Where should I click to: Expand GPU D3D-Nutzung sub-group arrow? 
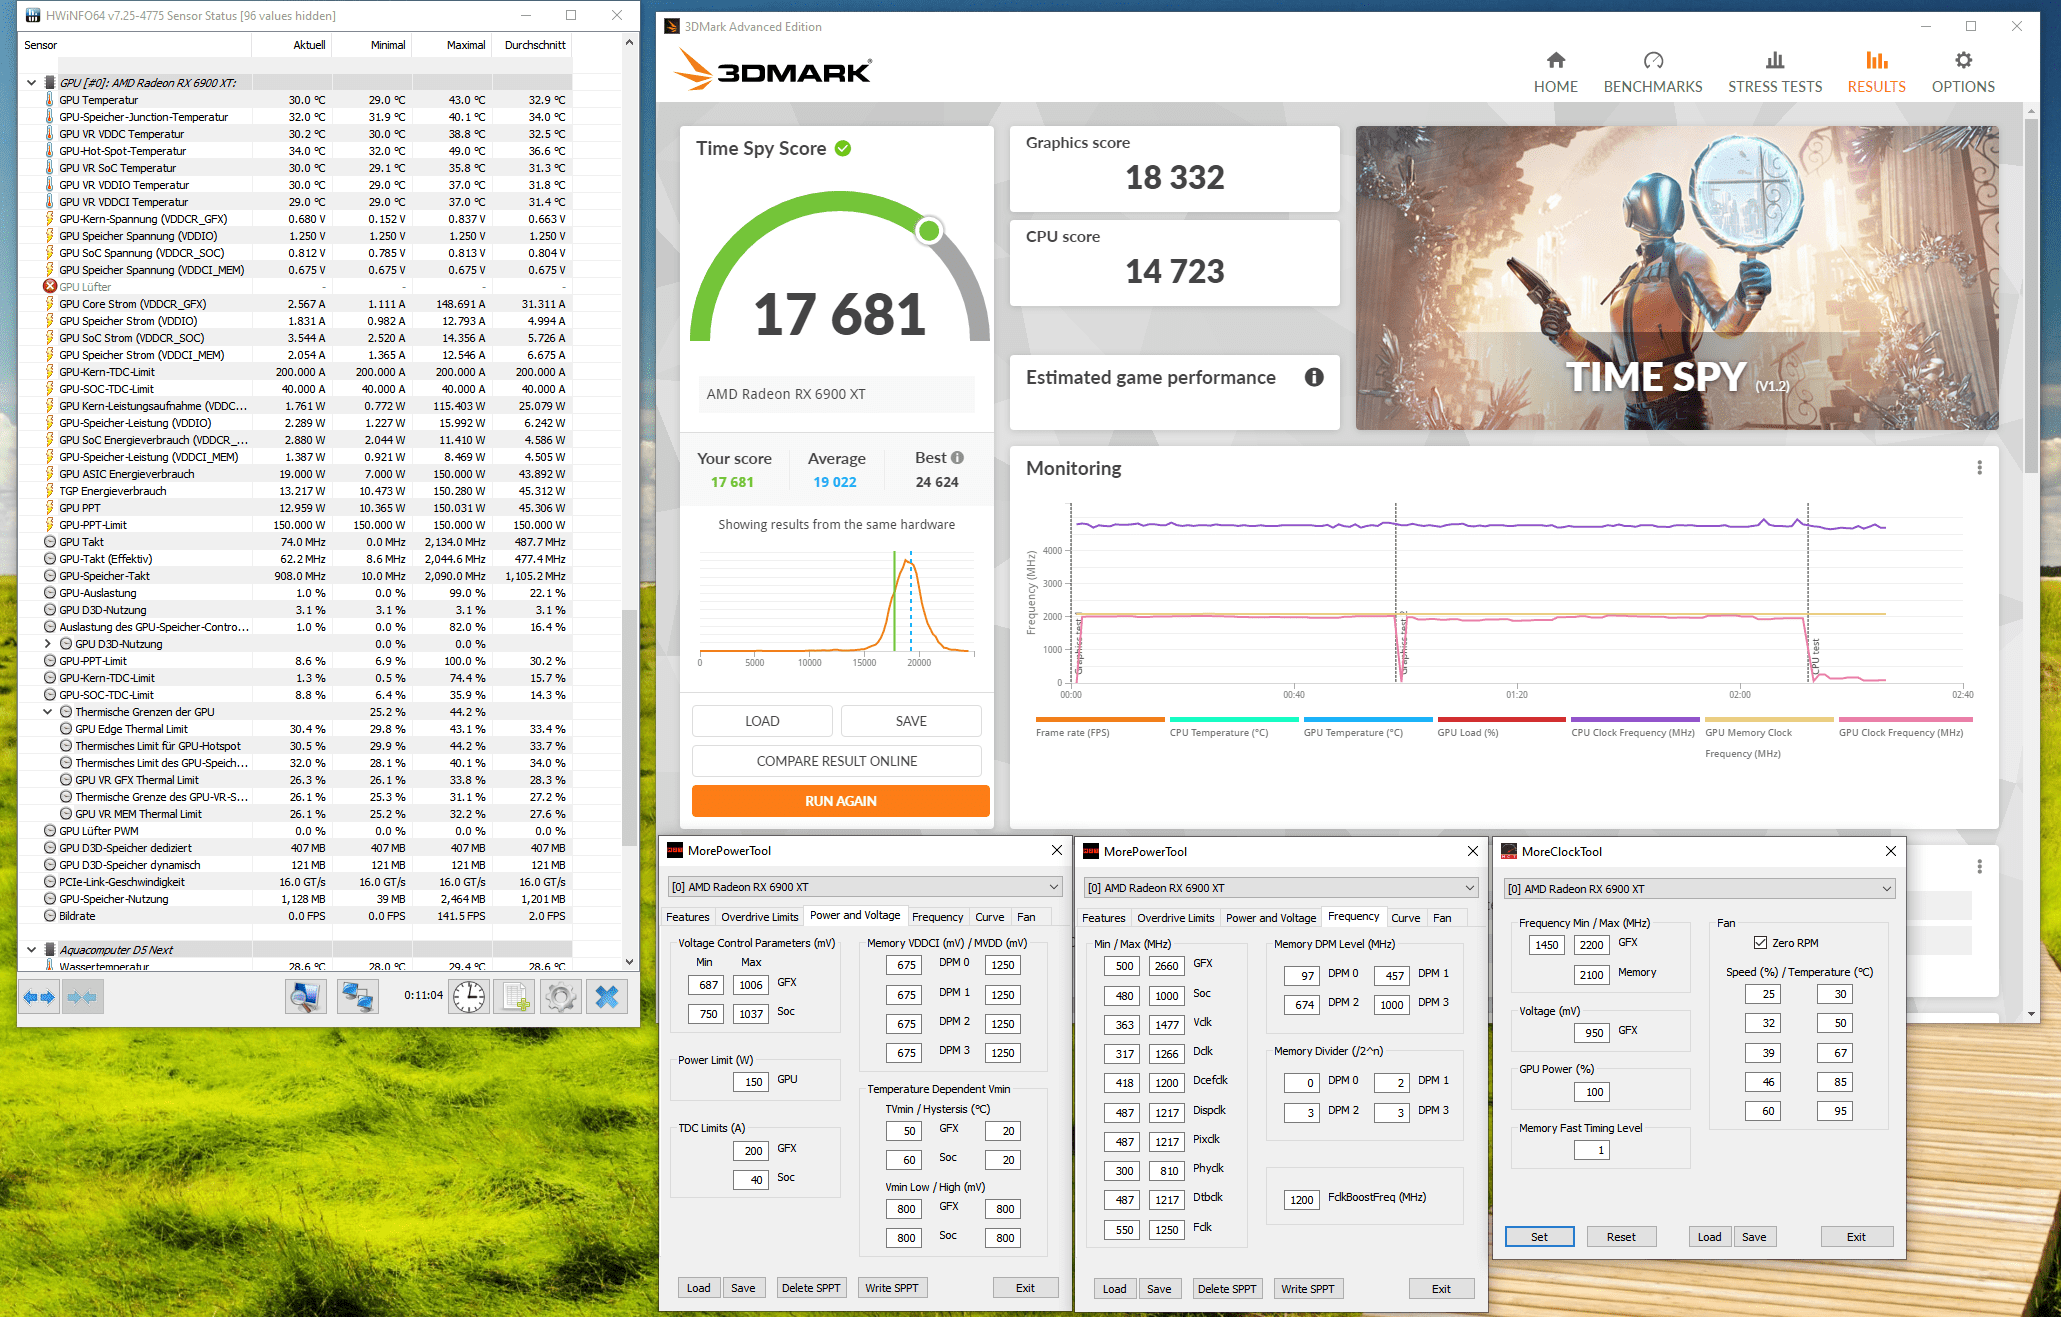47,644
